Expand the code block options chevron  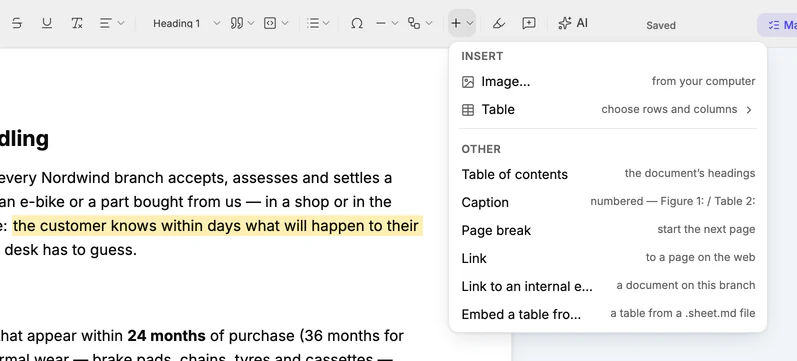285,23
